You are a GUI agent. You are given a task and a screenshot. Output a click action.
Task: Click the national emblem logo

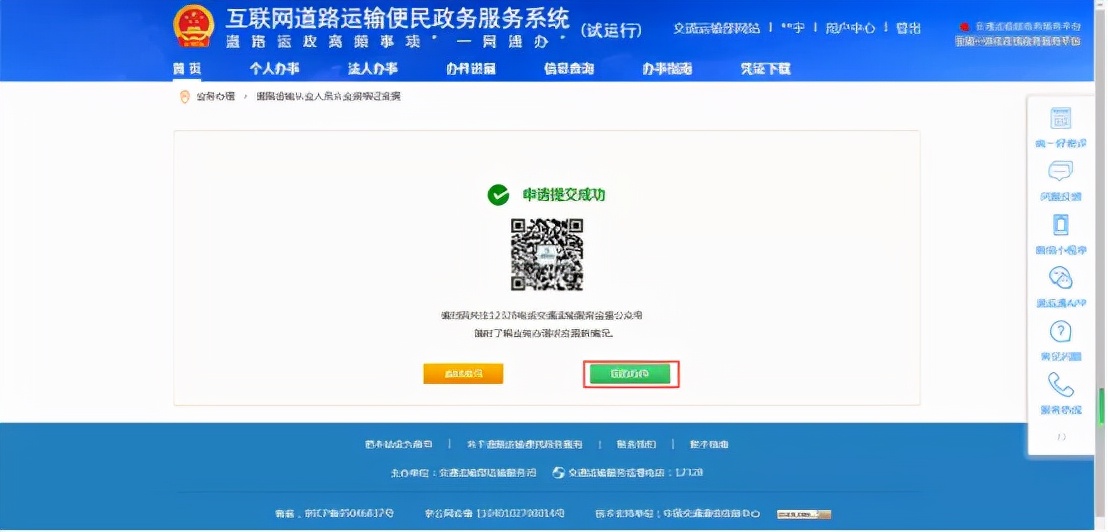194,26
